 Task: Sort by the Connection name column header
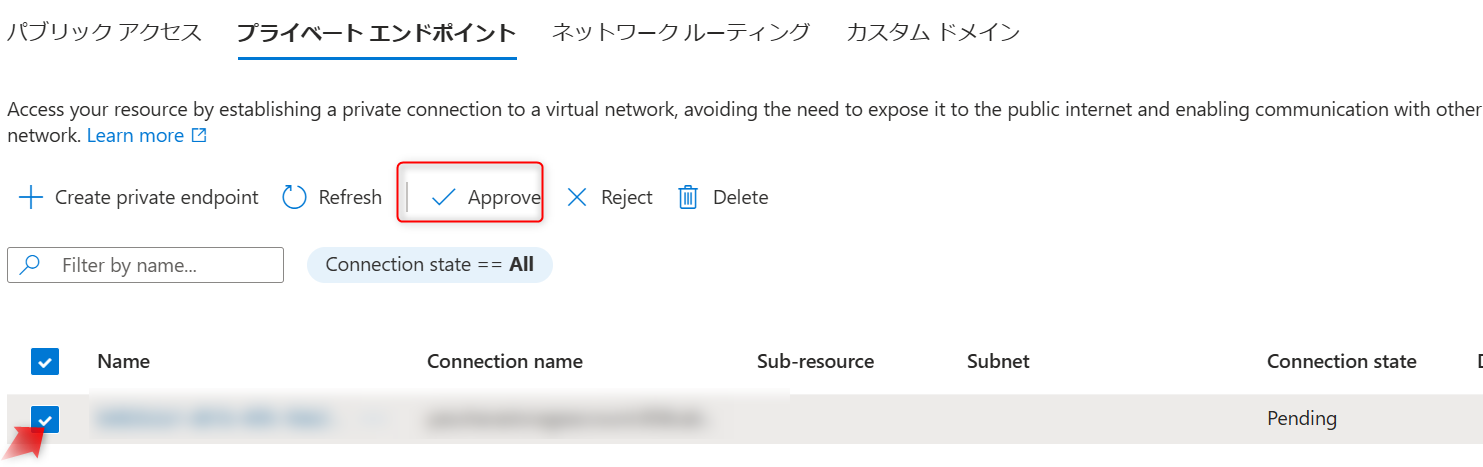click(504, 361)
